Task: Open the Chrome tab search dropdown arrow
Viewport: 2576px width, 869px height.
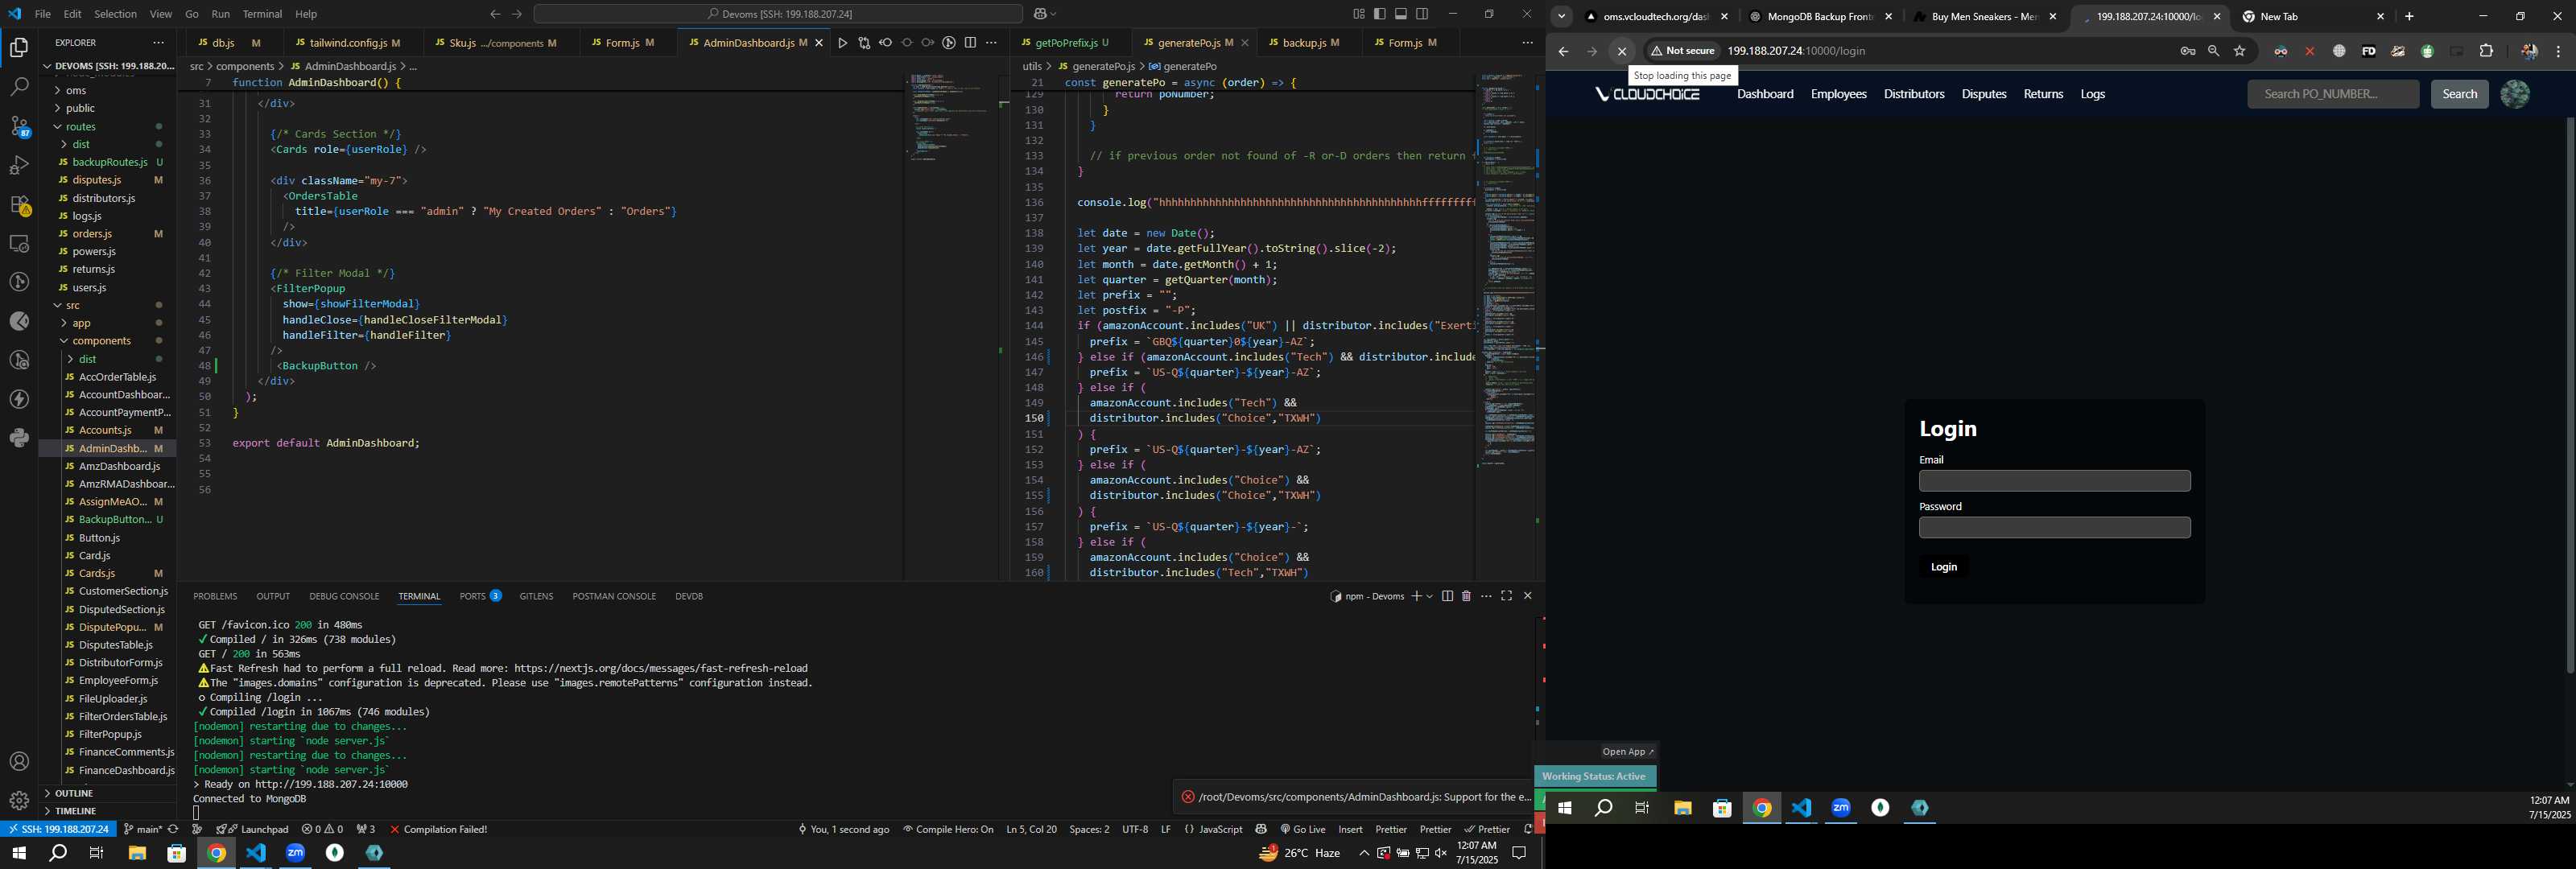Action: (x=1561, y=16)
